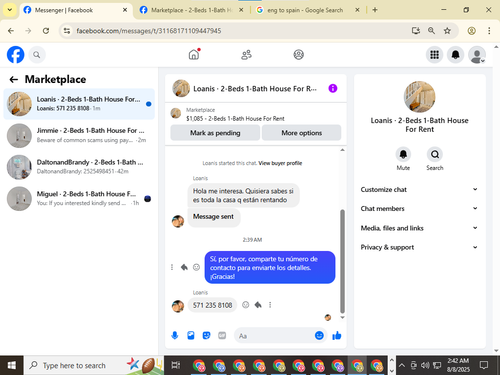Open the volume control in system tray

coord(425,365)
